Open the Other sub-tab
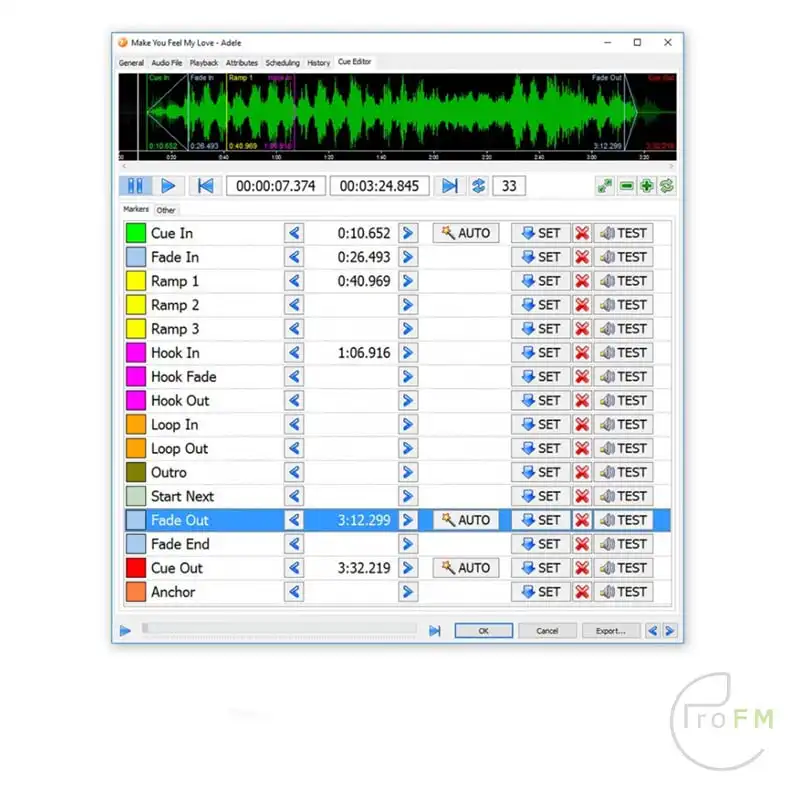800x800 pixels. 166,210
